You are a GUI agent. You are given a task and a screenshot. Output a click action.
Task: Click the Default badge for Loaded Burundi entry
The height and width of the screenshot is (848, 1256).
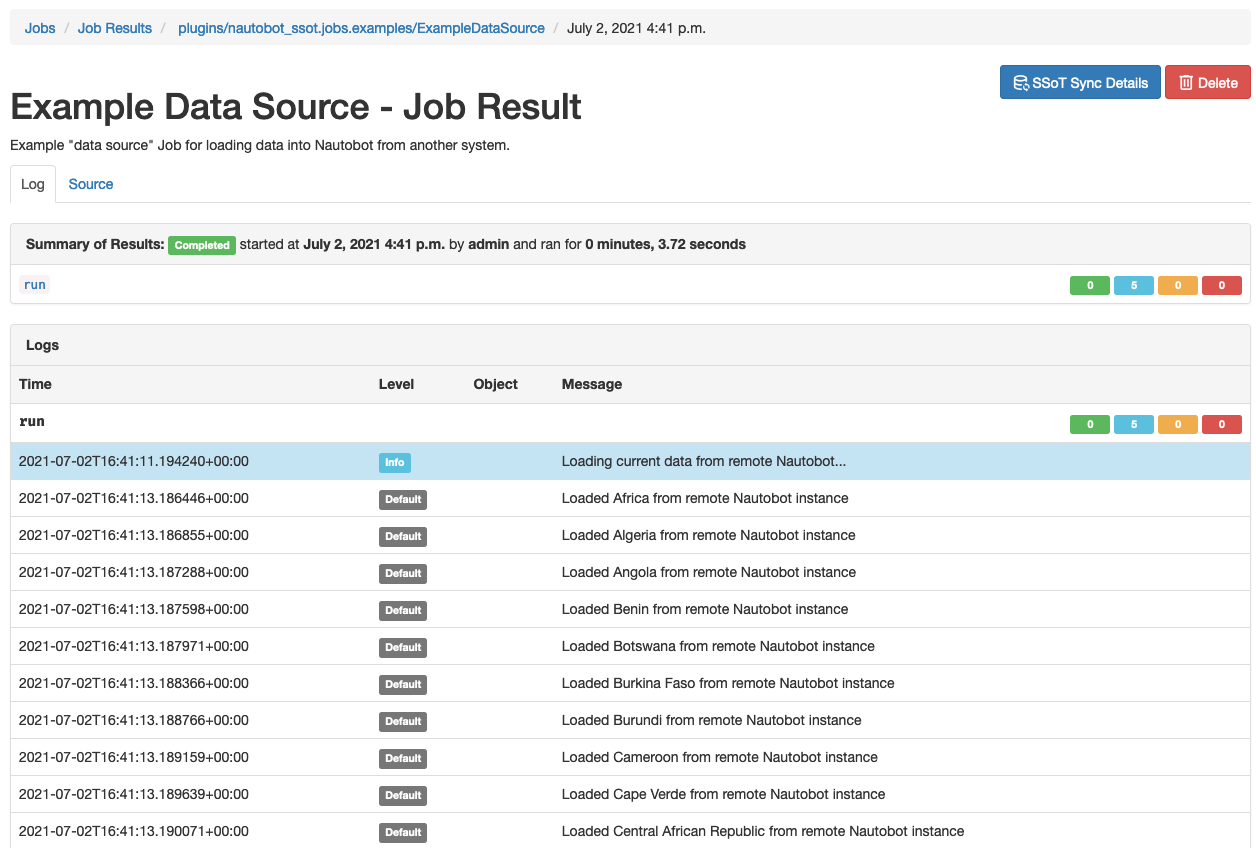point(402,720)
